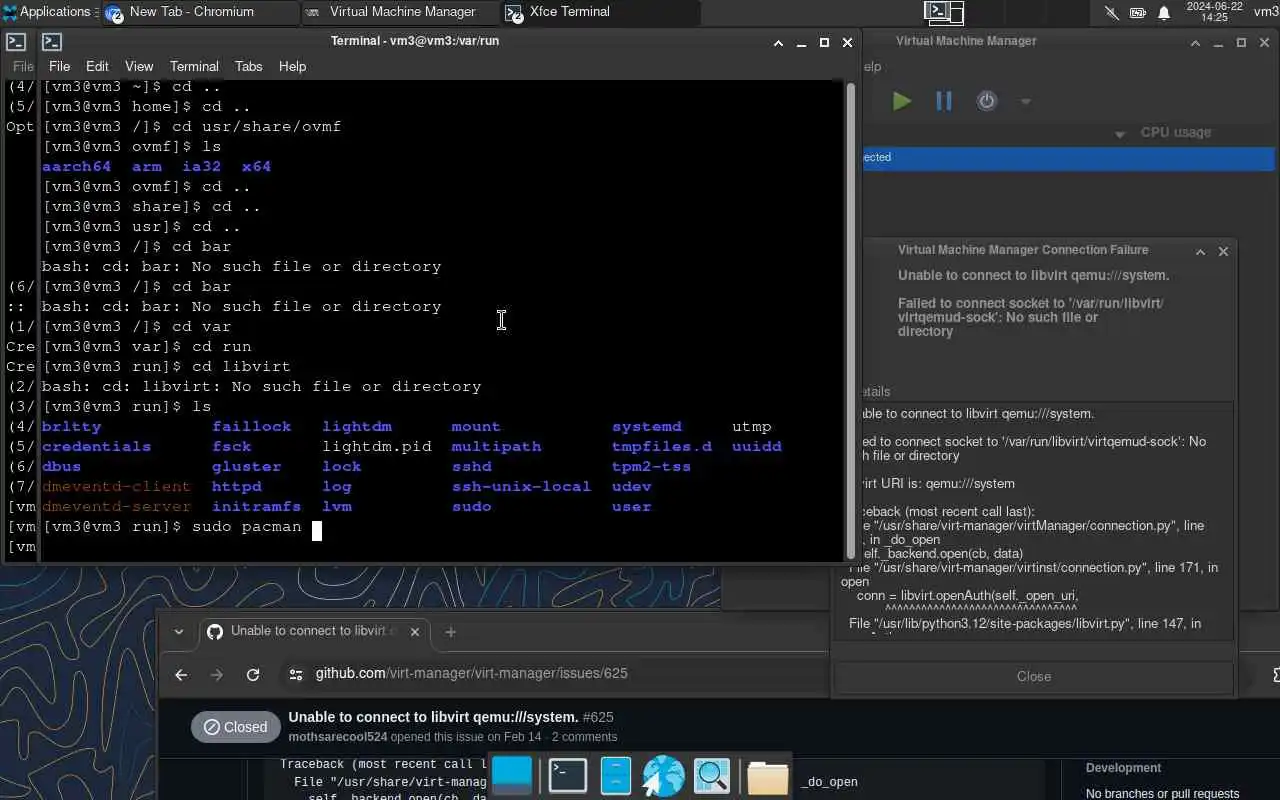Roll up the Connection Failure dialog
This screenshot has width=1280, height=800.
[1200, 251]
